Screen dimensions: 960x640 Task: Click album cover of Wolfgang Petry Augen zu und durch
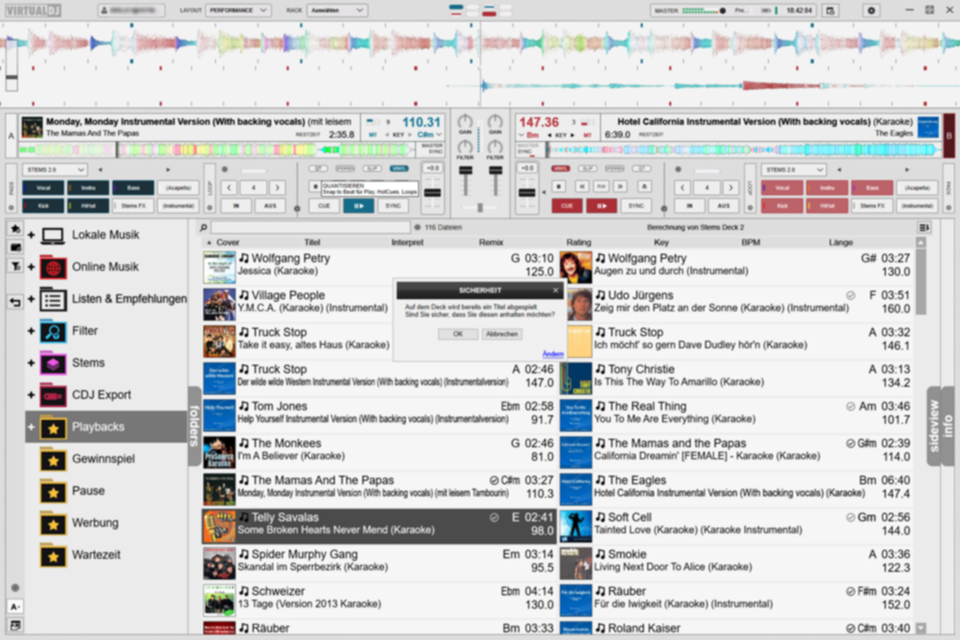click(x=576, y=266)
